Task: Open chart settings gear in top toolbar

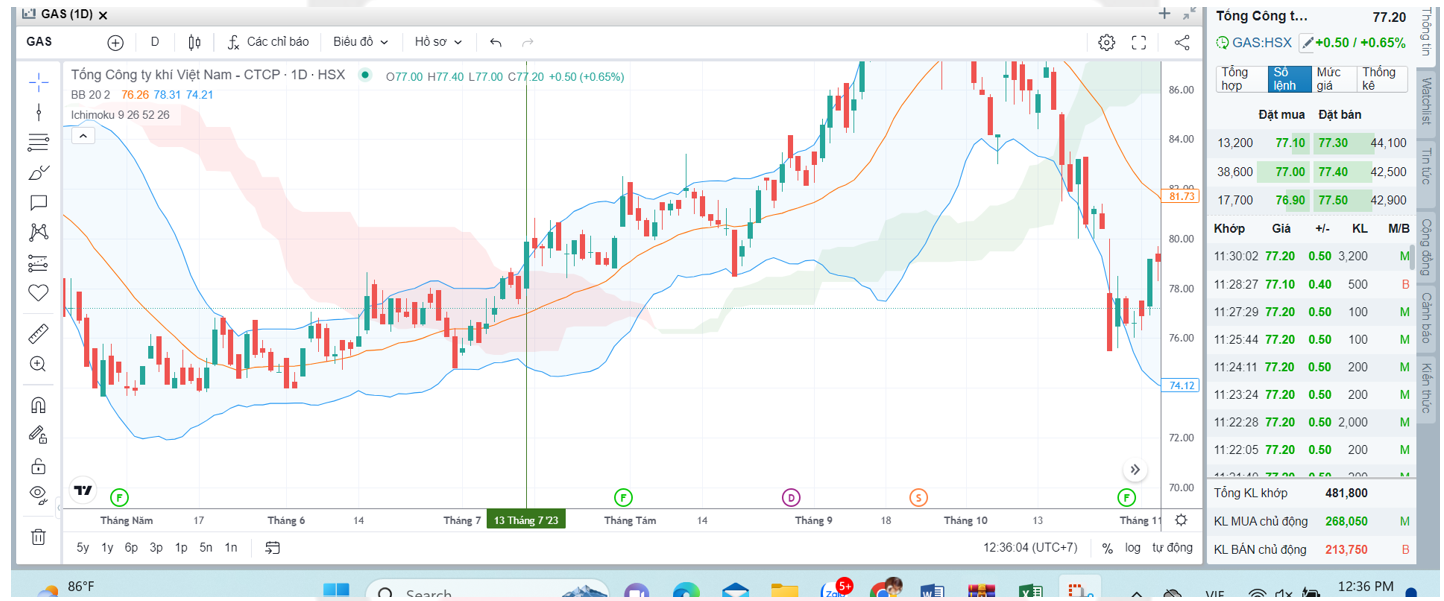Action: (1106, 42)
